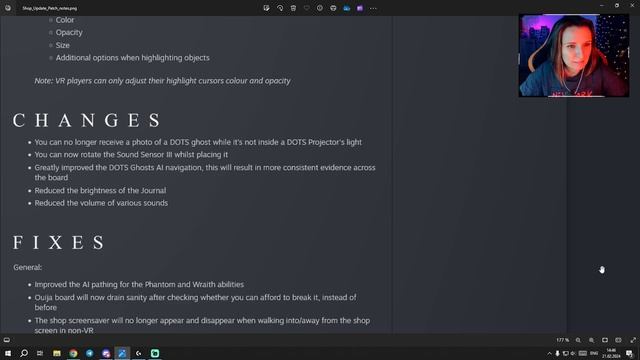Click the Zoom to fit icon

tap(605, 340)
